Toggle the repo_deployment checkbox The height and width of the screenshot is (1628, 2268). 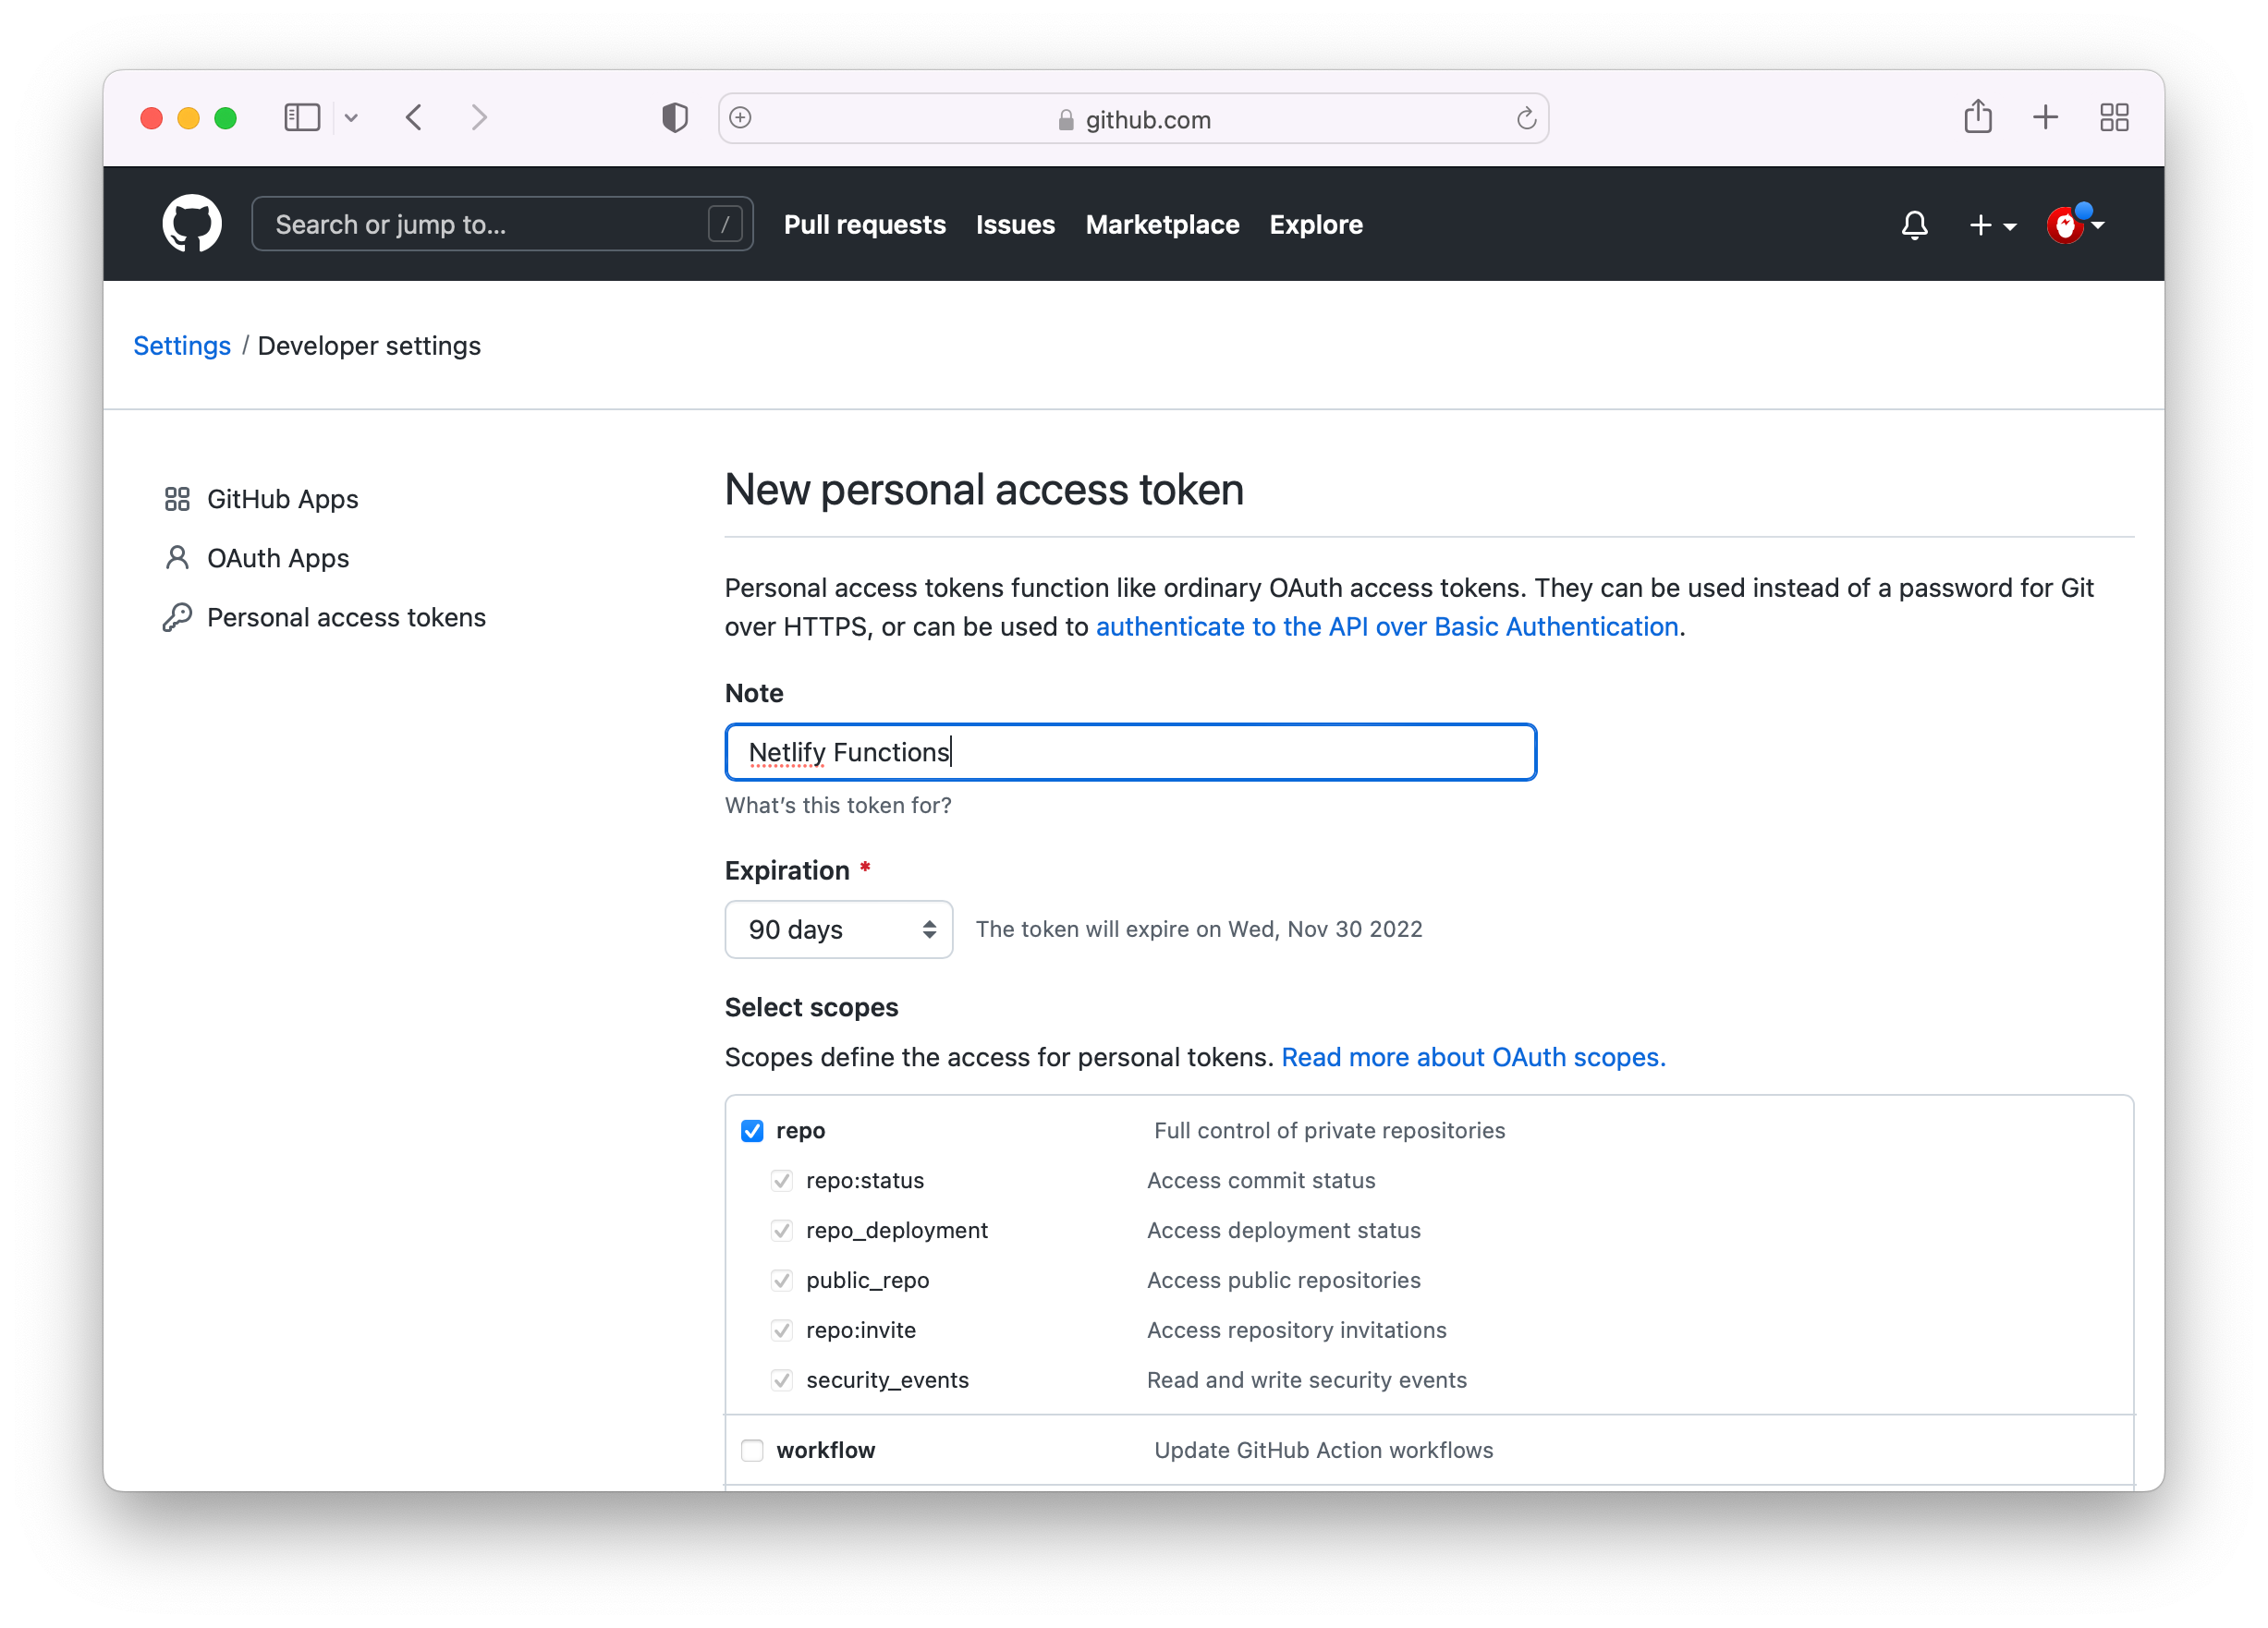tap(781, 1230)
